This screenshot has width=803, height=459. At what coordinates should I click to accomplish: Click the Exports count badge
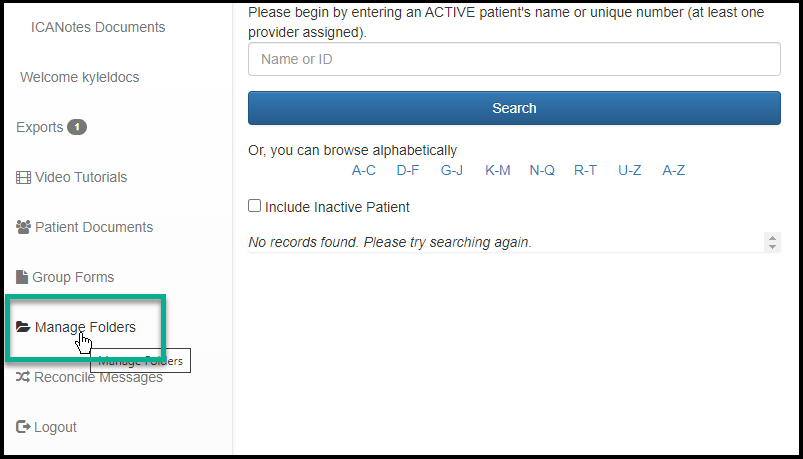77,128
